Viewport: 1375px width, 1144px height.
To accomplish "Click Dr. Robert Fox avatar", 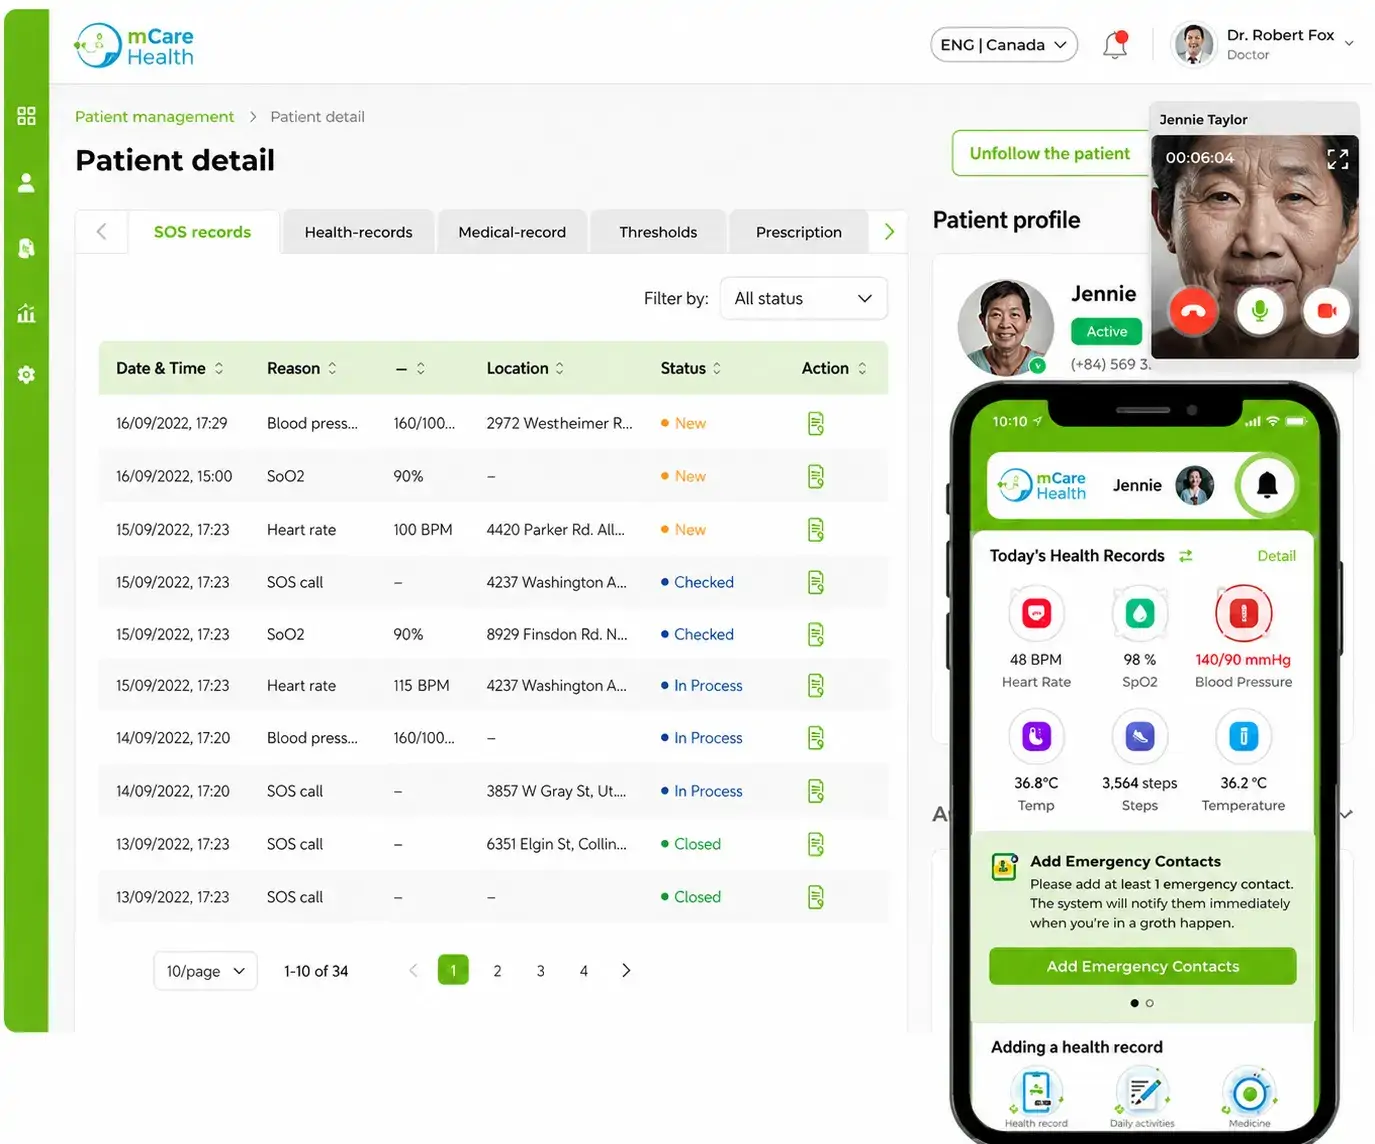I will (x=1193, y=44).
